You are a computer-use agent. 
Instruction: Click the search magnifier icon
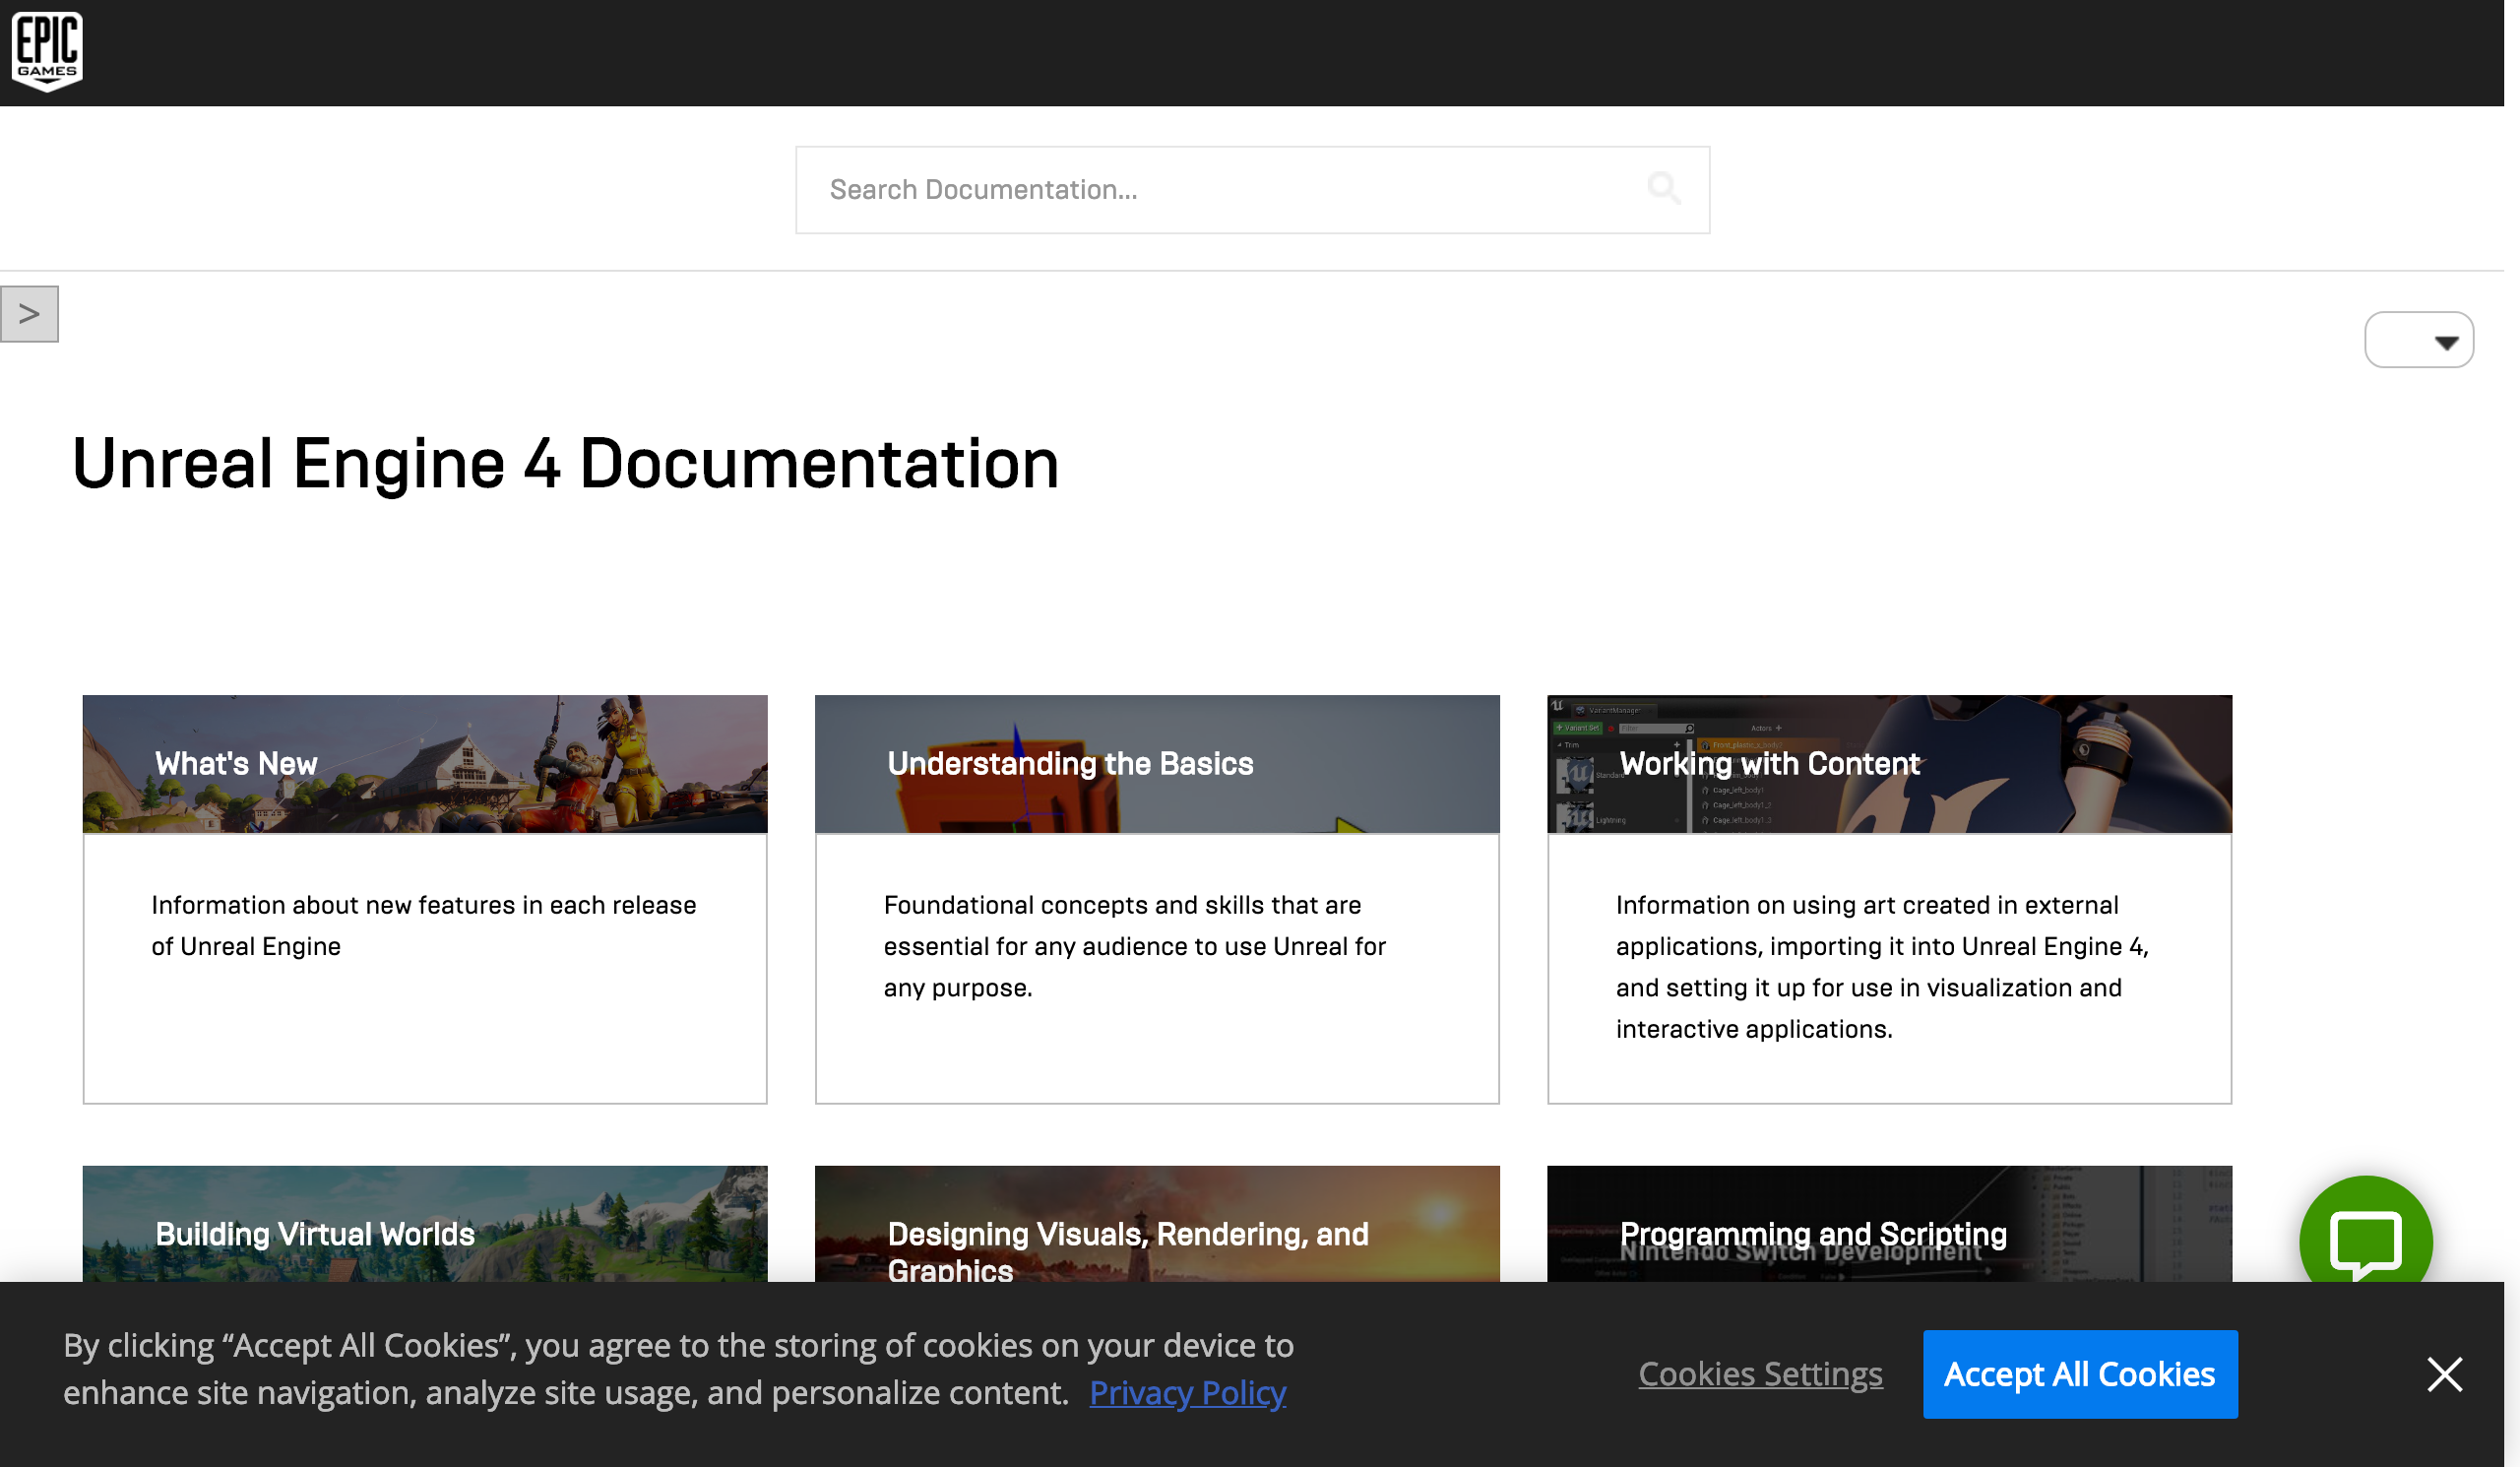1663,188
